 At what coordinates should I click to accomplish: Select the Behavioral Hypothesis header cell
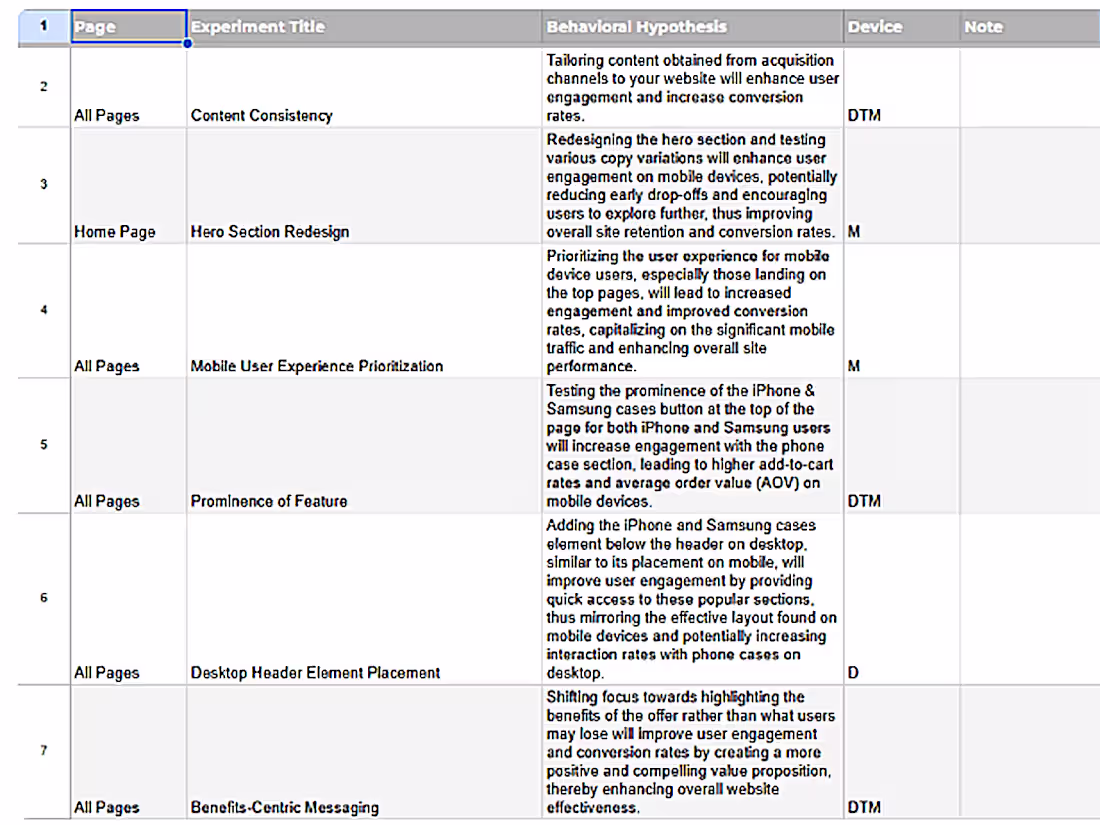[x=692, y=27]
